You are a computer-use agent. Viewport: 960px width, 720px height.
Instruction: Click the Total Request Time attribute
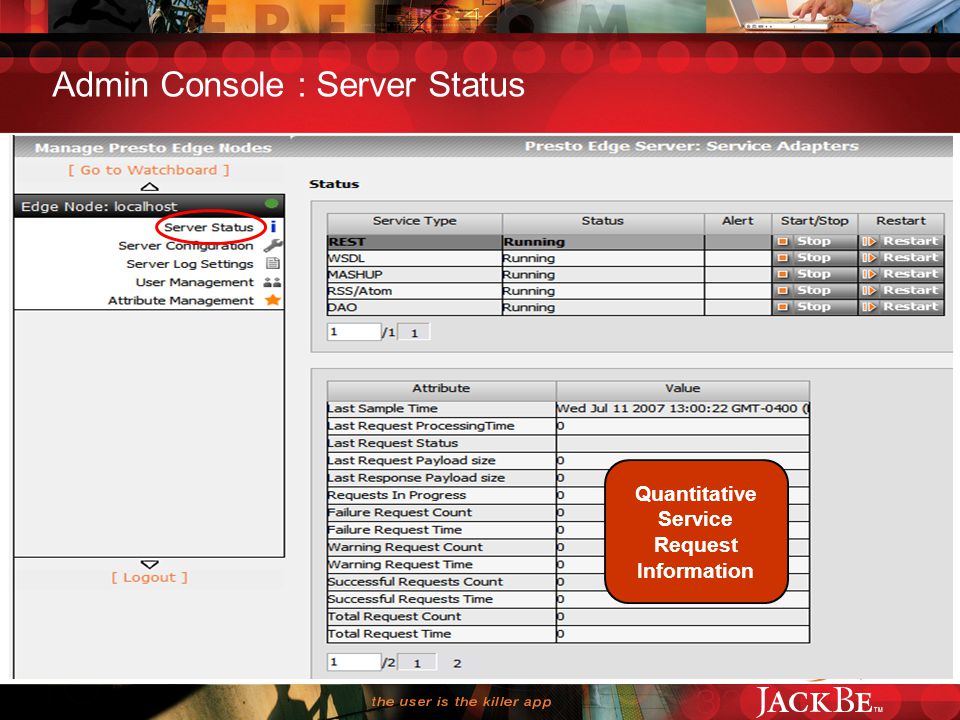pyautogui.click(x=389, y=634)
